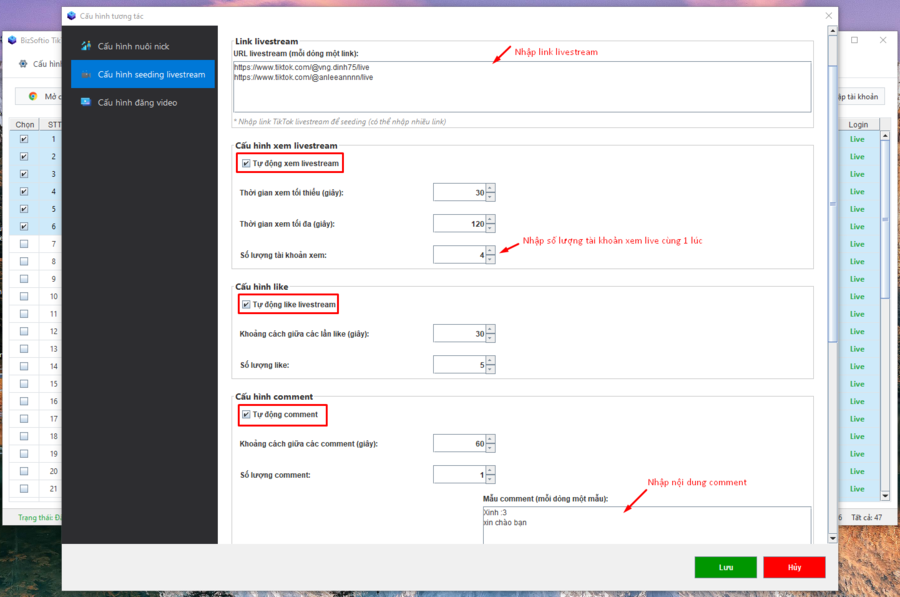Close the Cấu hình tương tác dialog
This screenshot has width=900, height=597.
828,15
